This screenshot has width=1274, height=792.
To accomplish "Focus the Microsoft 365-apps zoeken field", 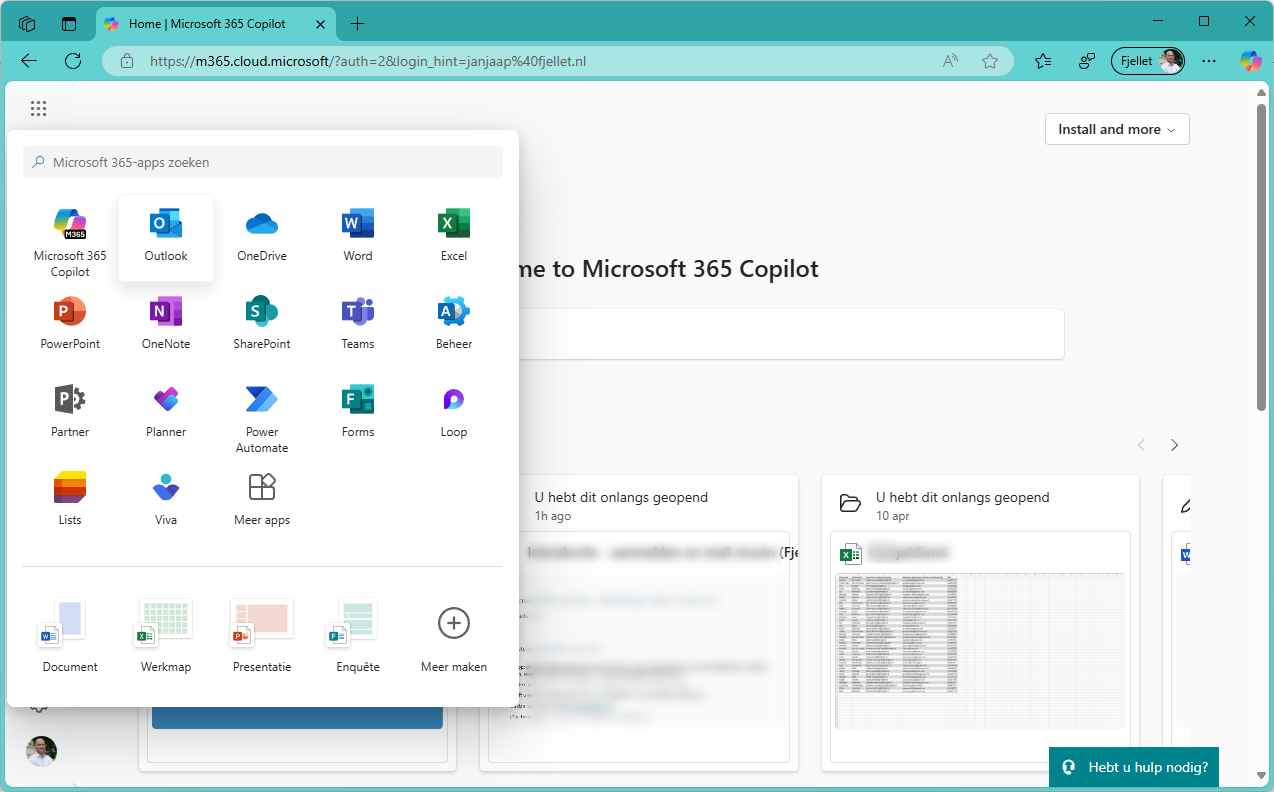I will 263,162.
